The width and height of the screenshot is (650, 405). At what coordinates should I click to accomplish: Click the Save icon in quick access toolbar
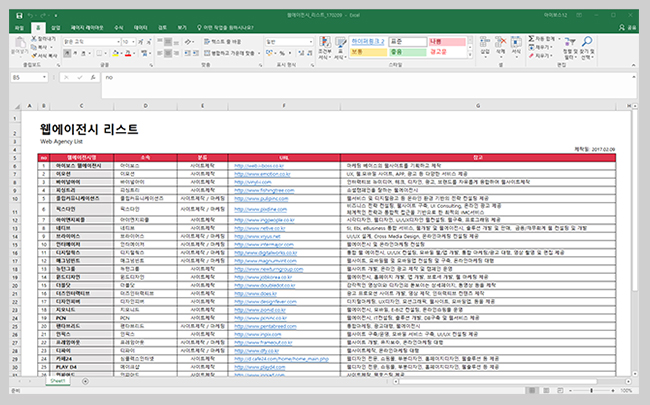click(19, 15)
